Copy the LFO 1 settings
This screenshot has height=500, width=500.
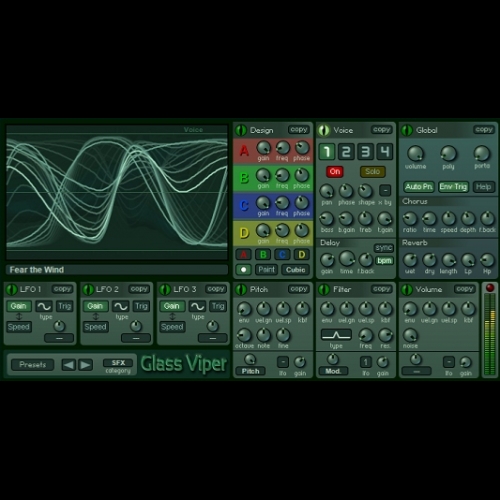(62, 289)
